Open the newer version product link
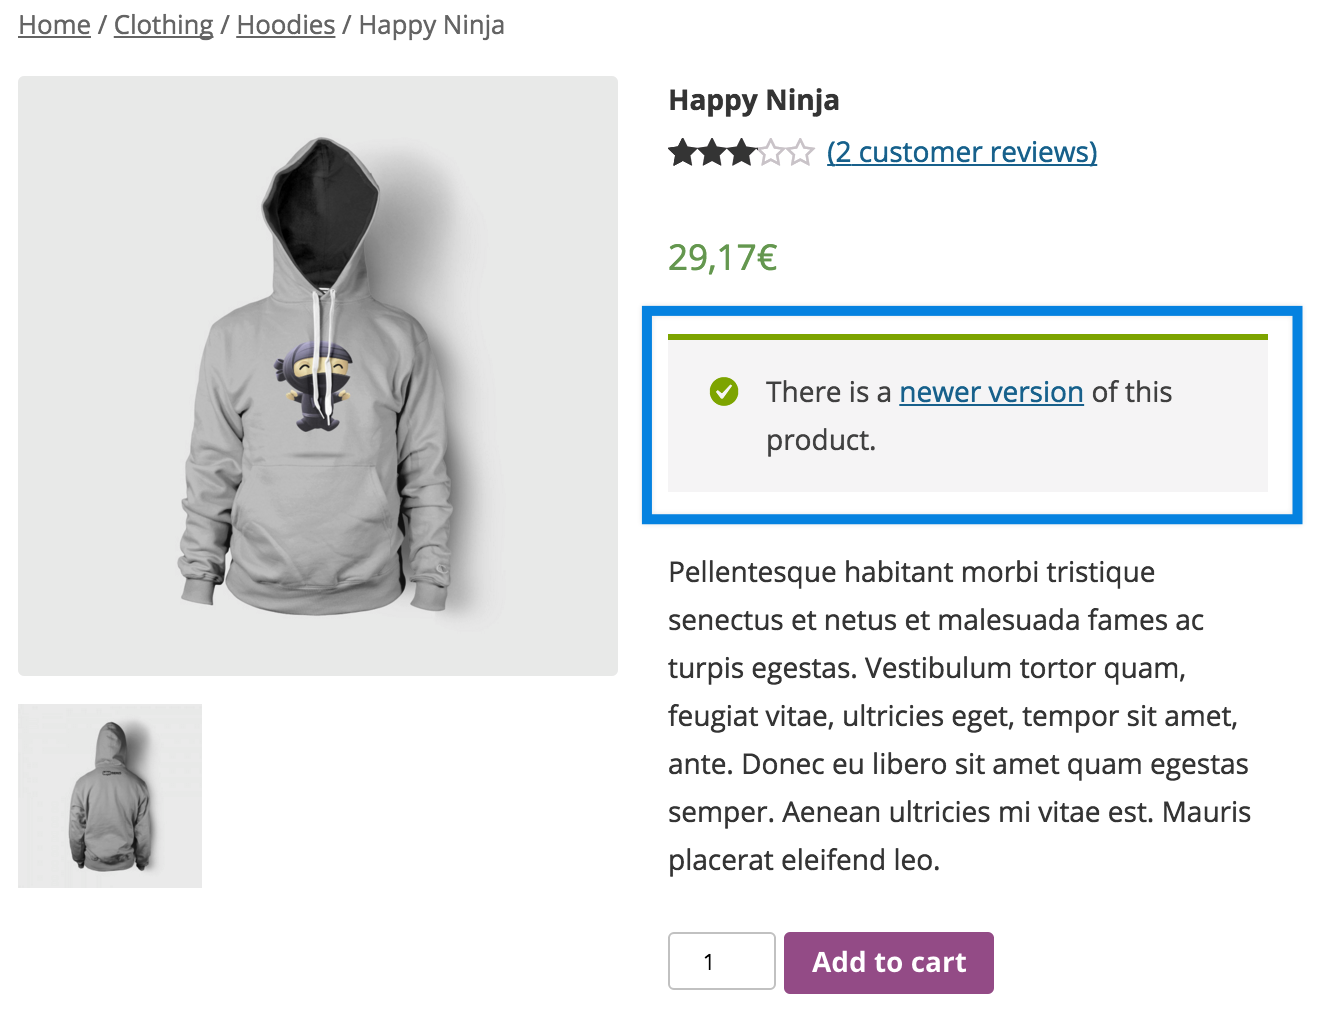 990,392
